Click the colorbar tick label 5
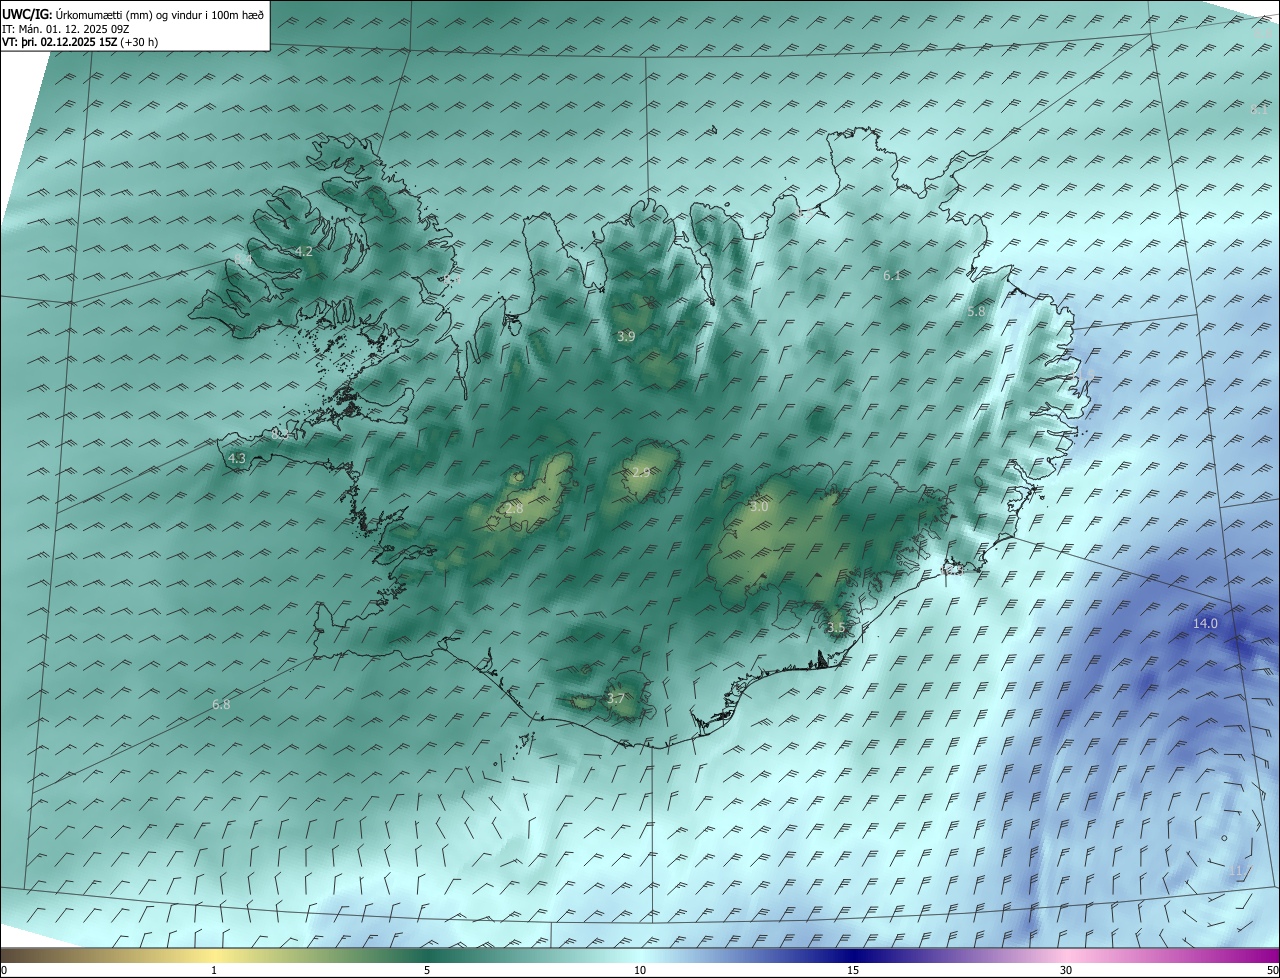The width and height of the screenshot is (1280, 978). tap(427, 970)
